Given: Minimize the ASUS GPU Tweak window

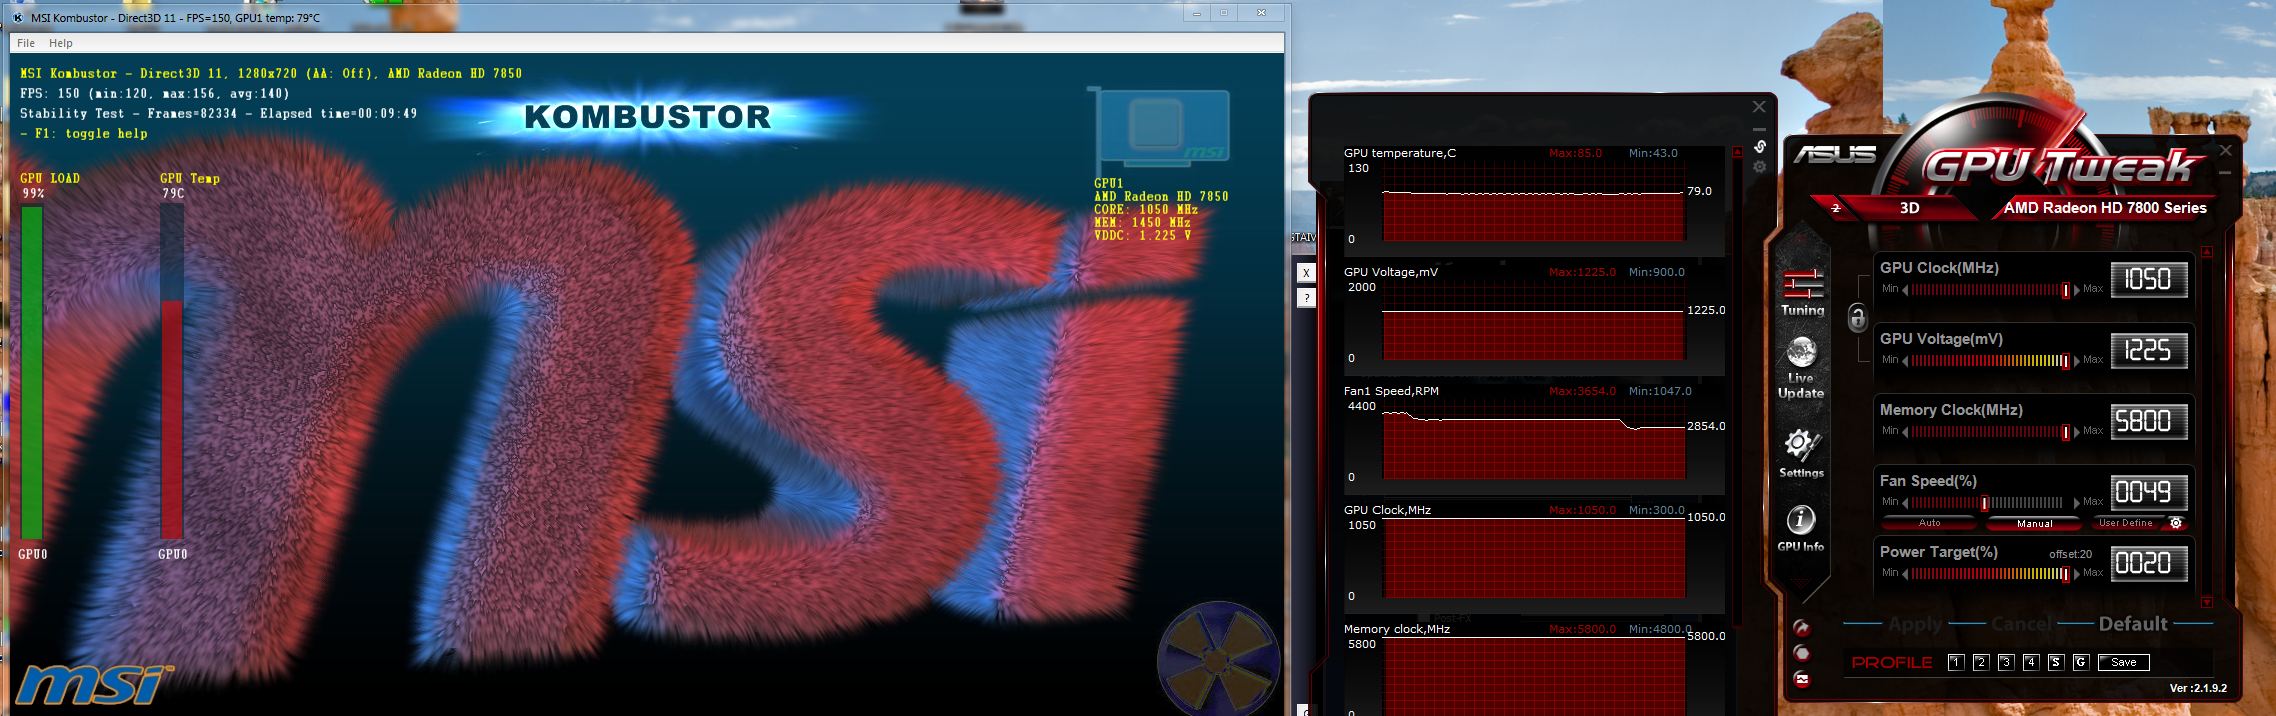Looking at the screenshot, I should 2225,172.
